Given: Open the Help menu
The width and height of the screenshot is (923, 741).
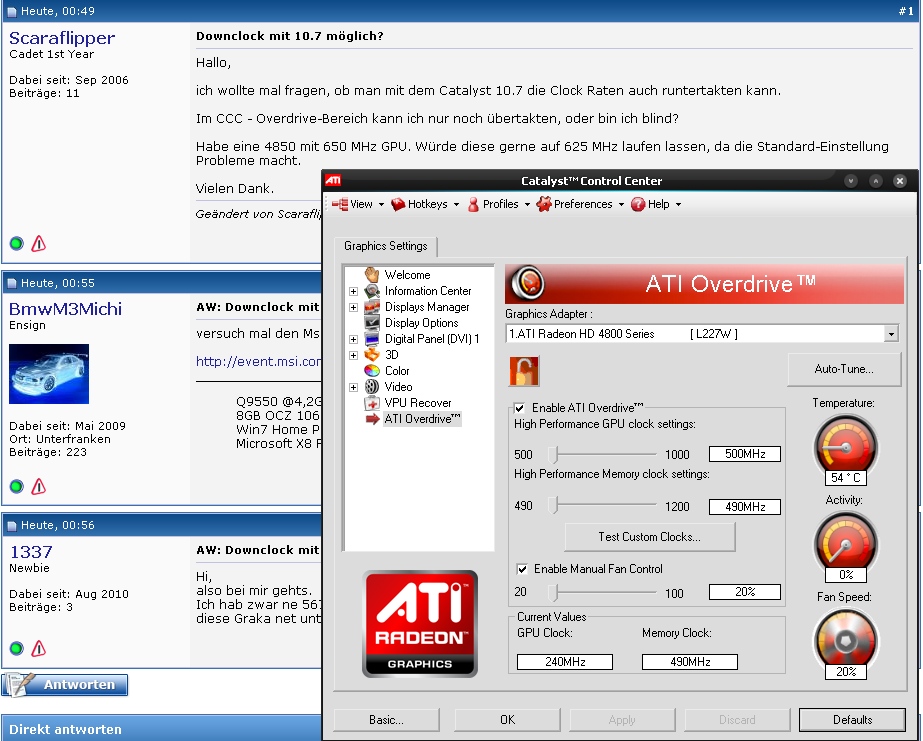Looking at the screenshot, I should pyautogui.click(x=658, y=204).
